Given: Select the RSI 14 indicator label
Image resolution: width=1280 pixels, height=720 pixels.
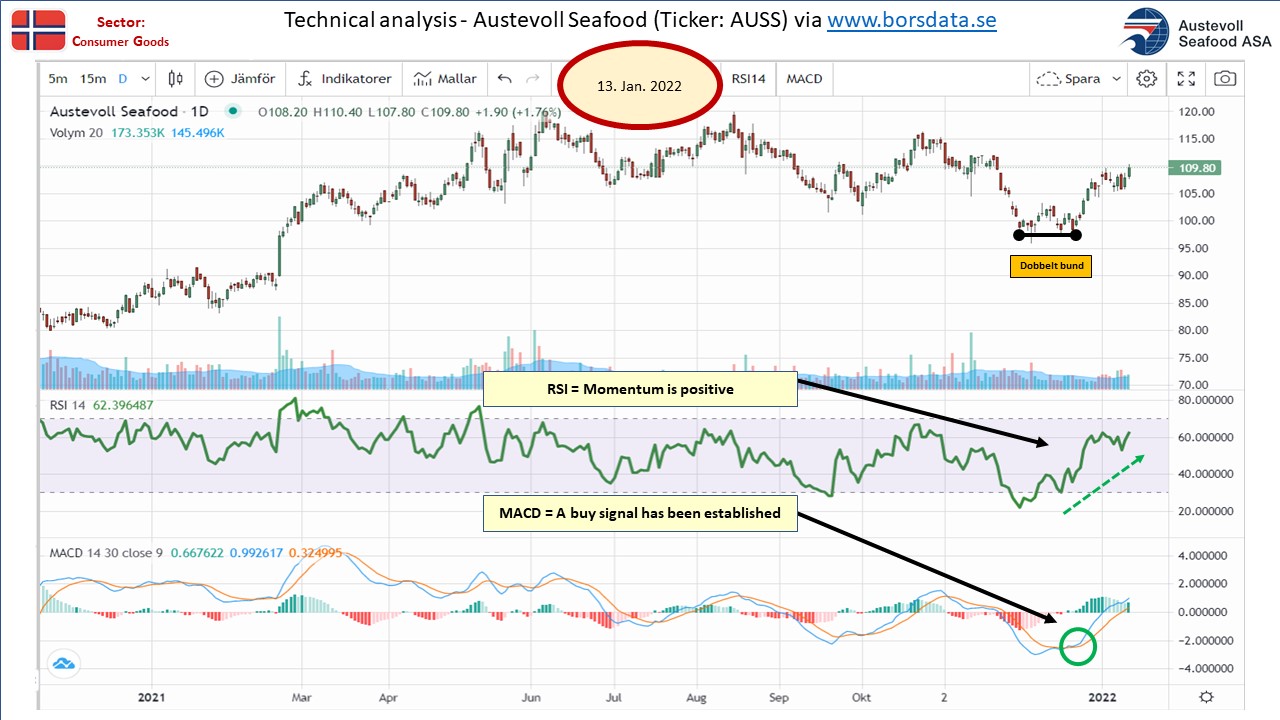Looking at the screenshot, I should pos(70,404).
